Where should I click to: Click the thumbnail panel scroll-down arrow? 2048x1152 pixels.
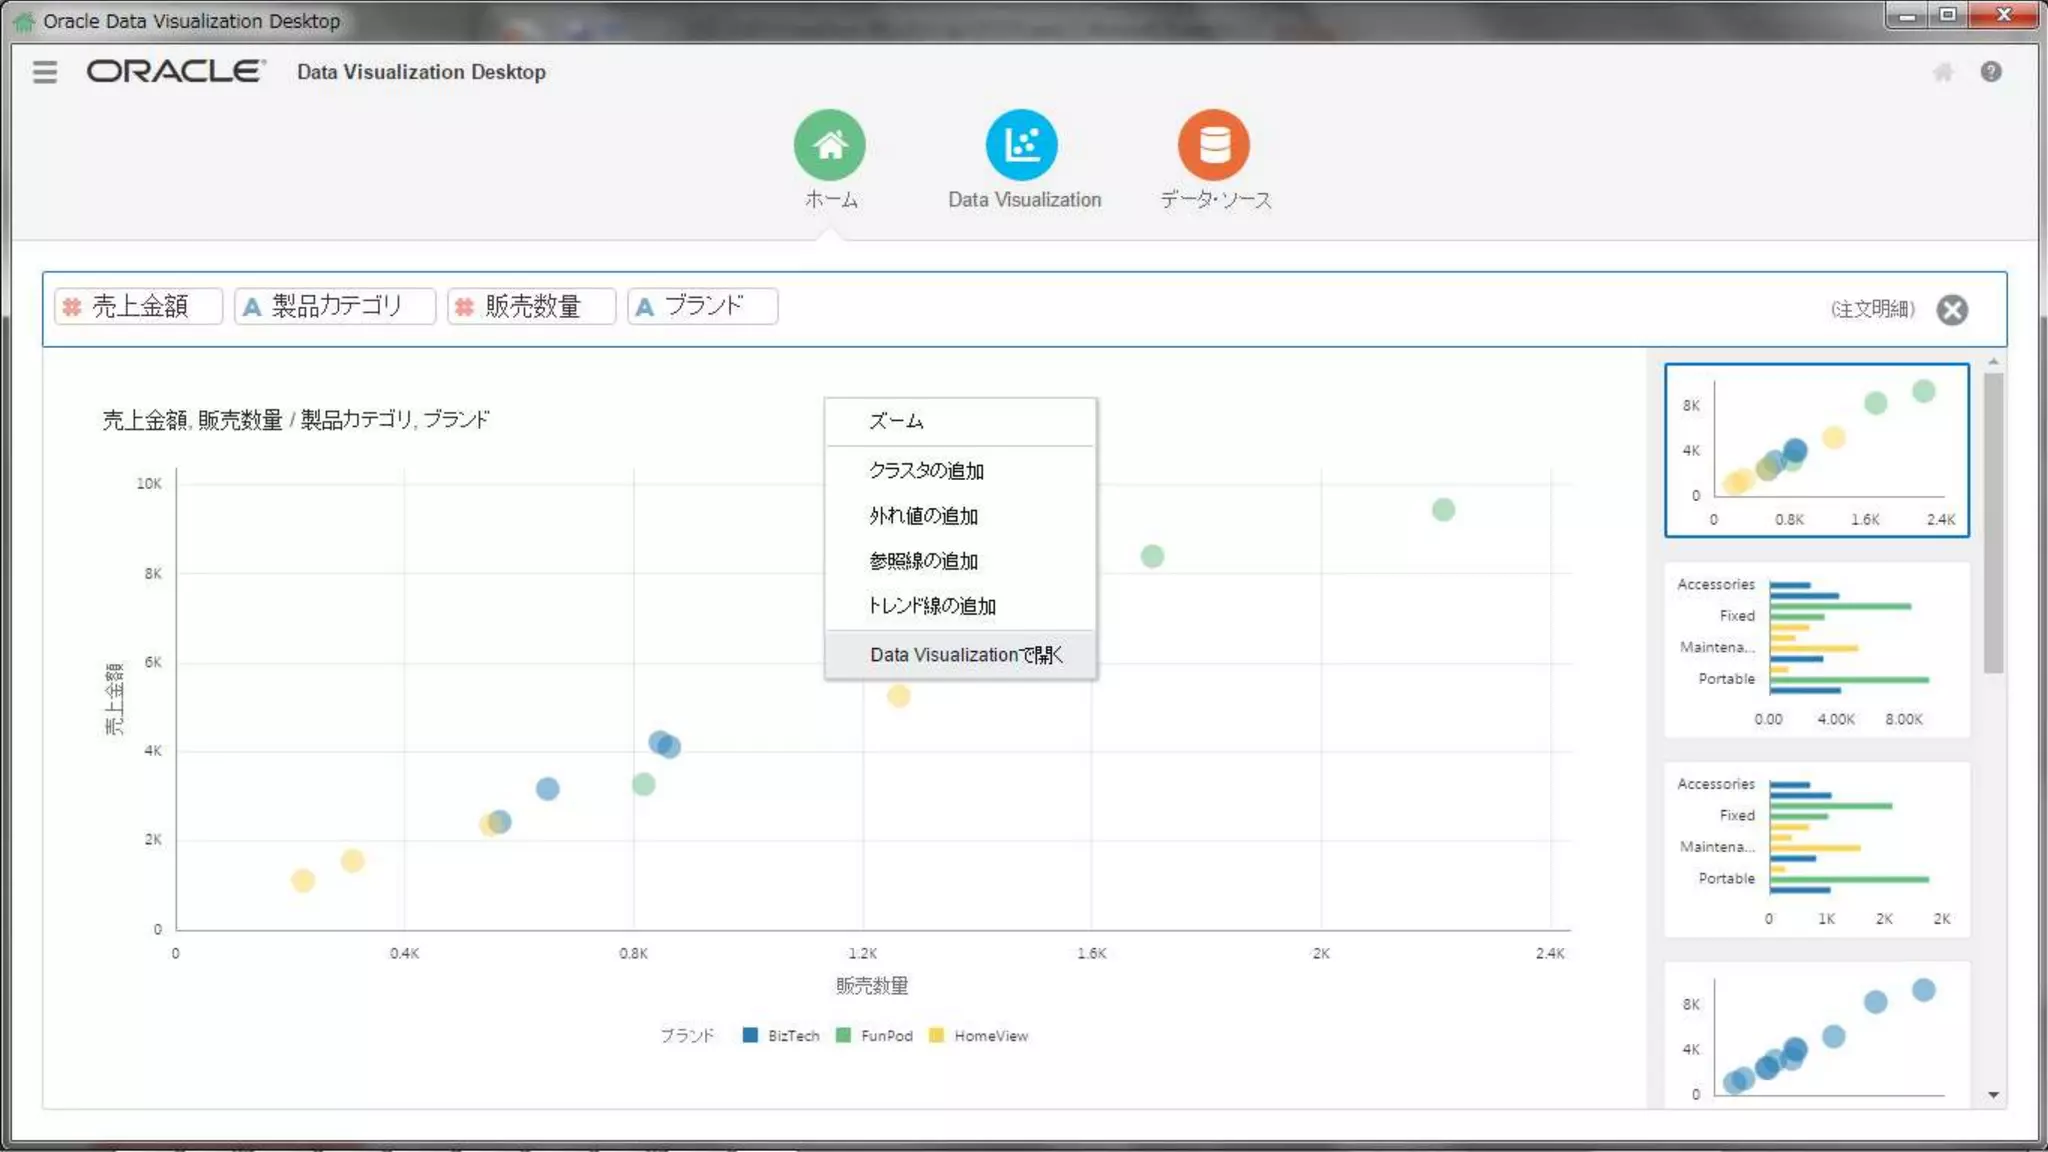click(1993, 1095)
